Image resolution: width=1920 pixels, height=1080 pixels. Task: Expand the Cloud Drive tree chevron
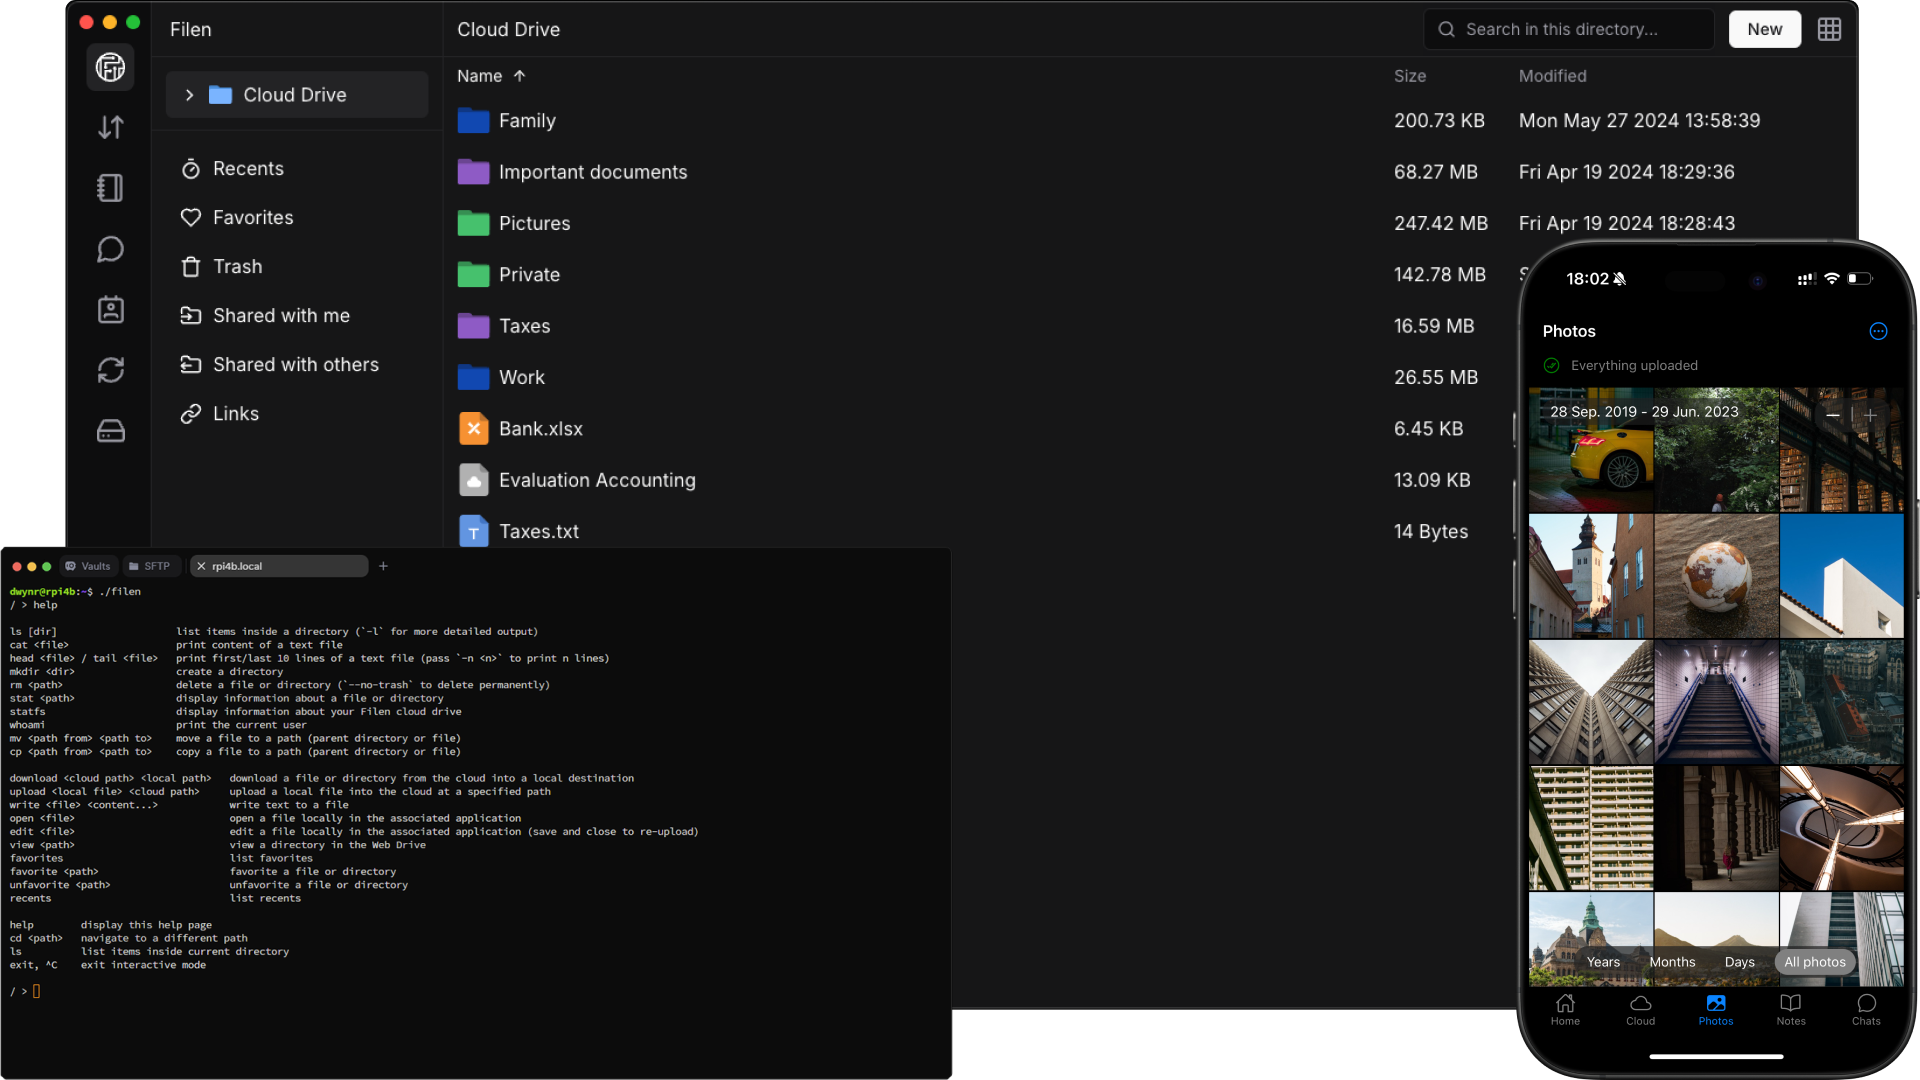click(189, 95)
